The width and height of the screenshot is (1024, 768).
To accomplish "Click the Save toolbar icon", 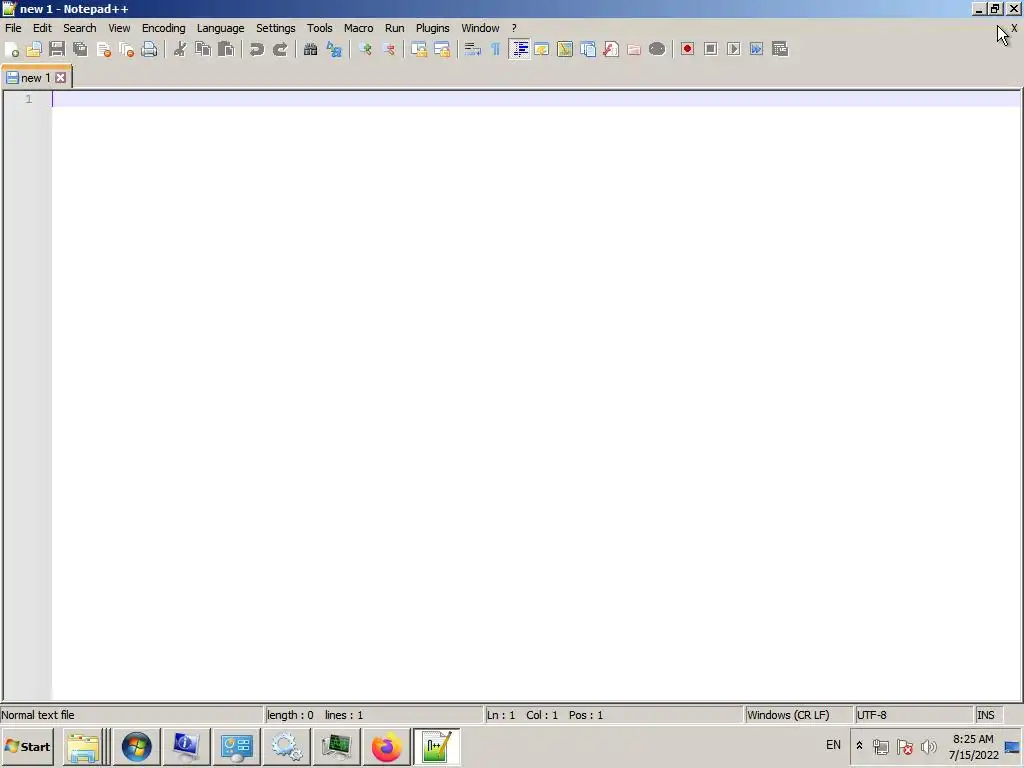I will 57,50.
